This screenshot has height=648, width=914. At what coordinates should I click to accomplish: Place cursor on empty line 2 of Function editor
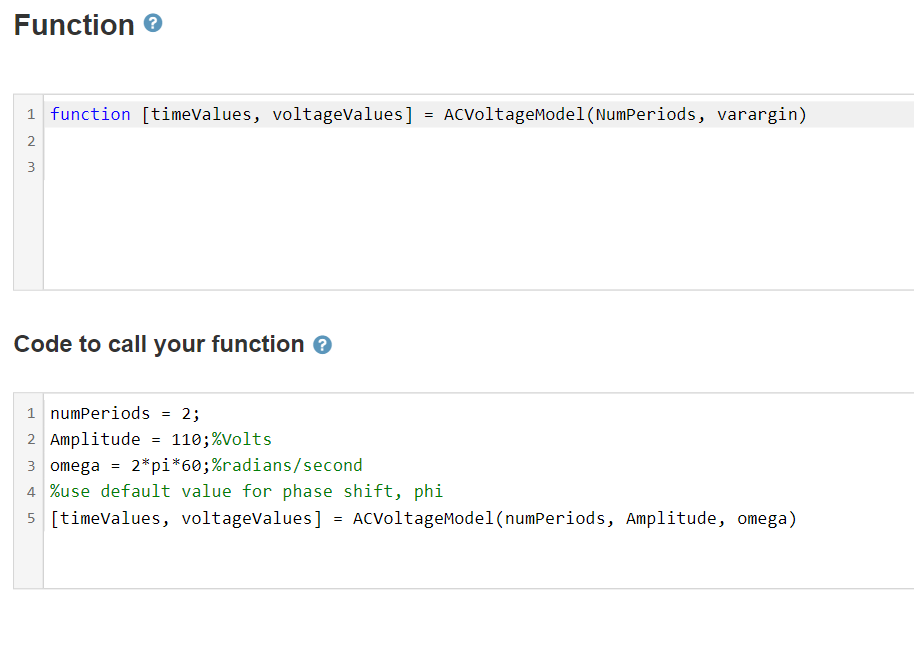tap(478, 141)
